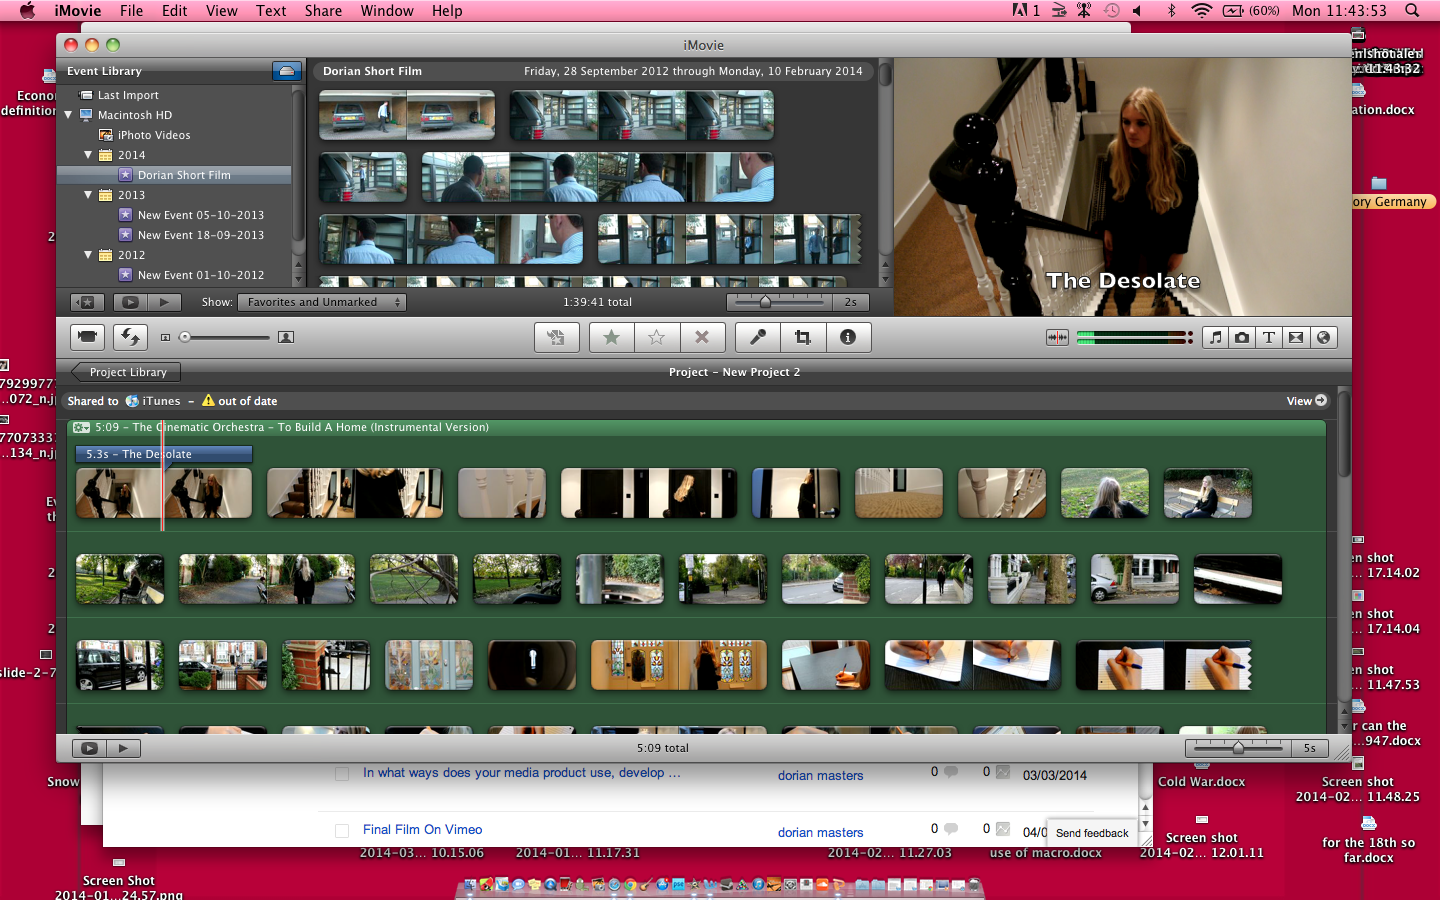The height and width of the screenshot is (900, 1440).
Task: Toggle audio skimming waveform icon
Action: click(x=1057, y=338)
